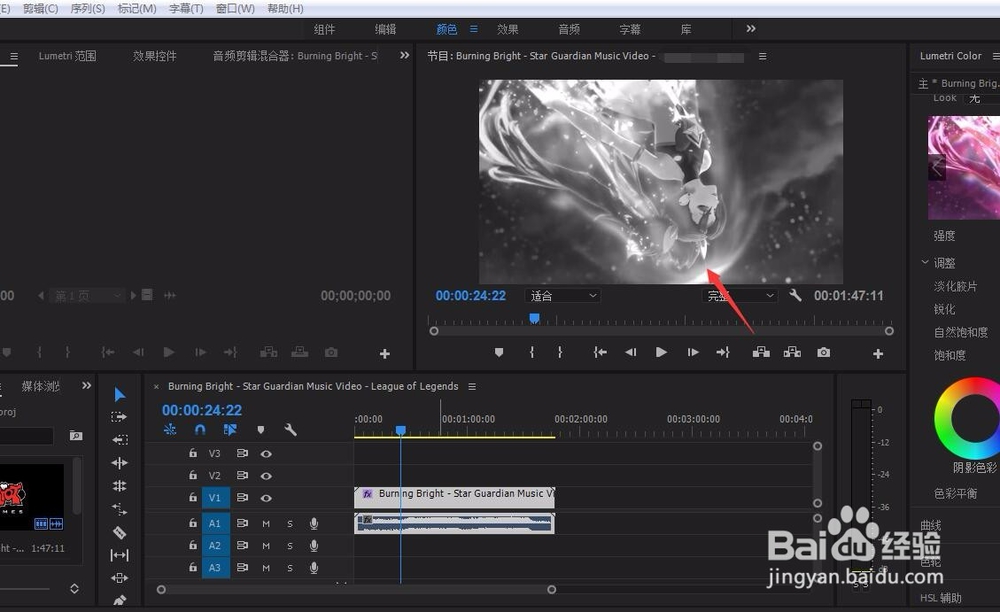This screenshot has width=1000, height=612.
Task: Open program monitor settings wrench
Action: pyautogui.click(x=795, y=295)
